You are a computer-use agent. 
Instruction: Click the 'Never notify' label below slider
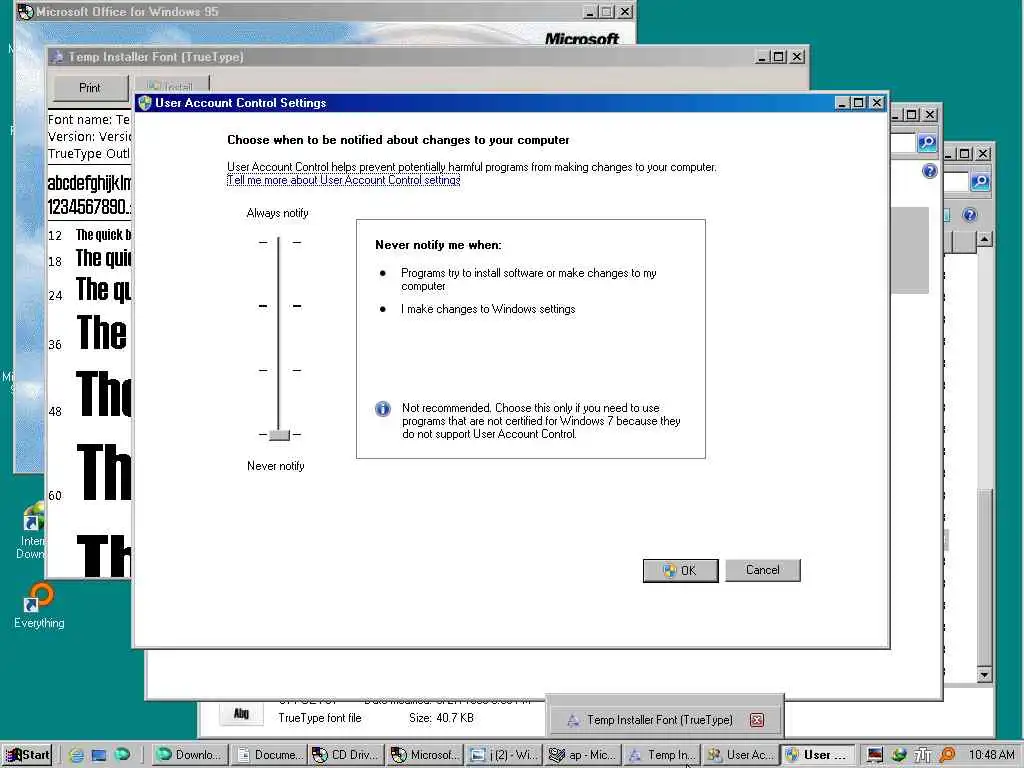pos(276,466)
